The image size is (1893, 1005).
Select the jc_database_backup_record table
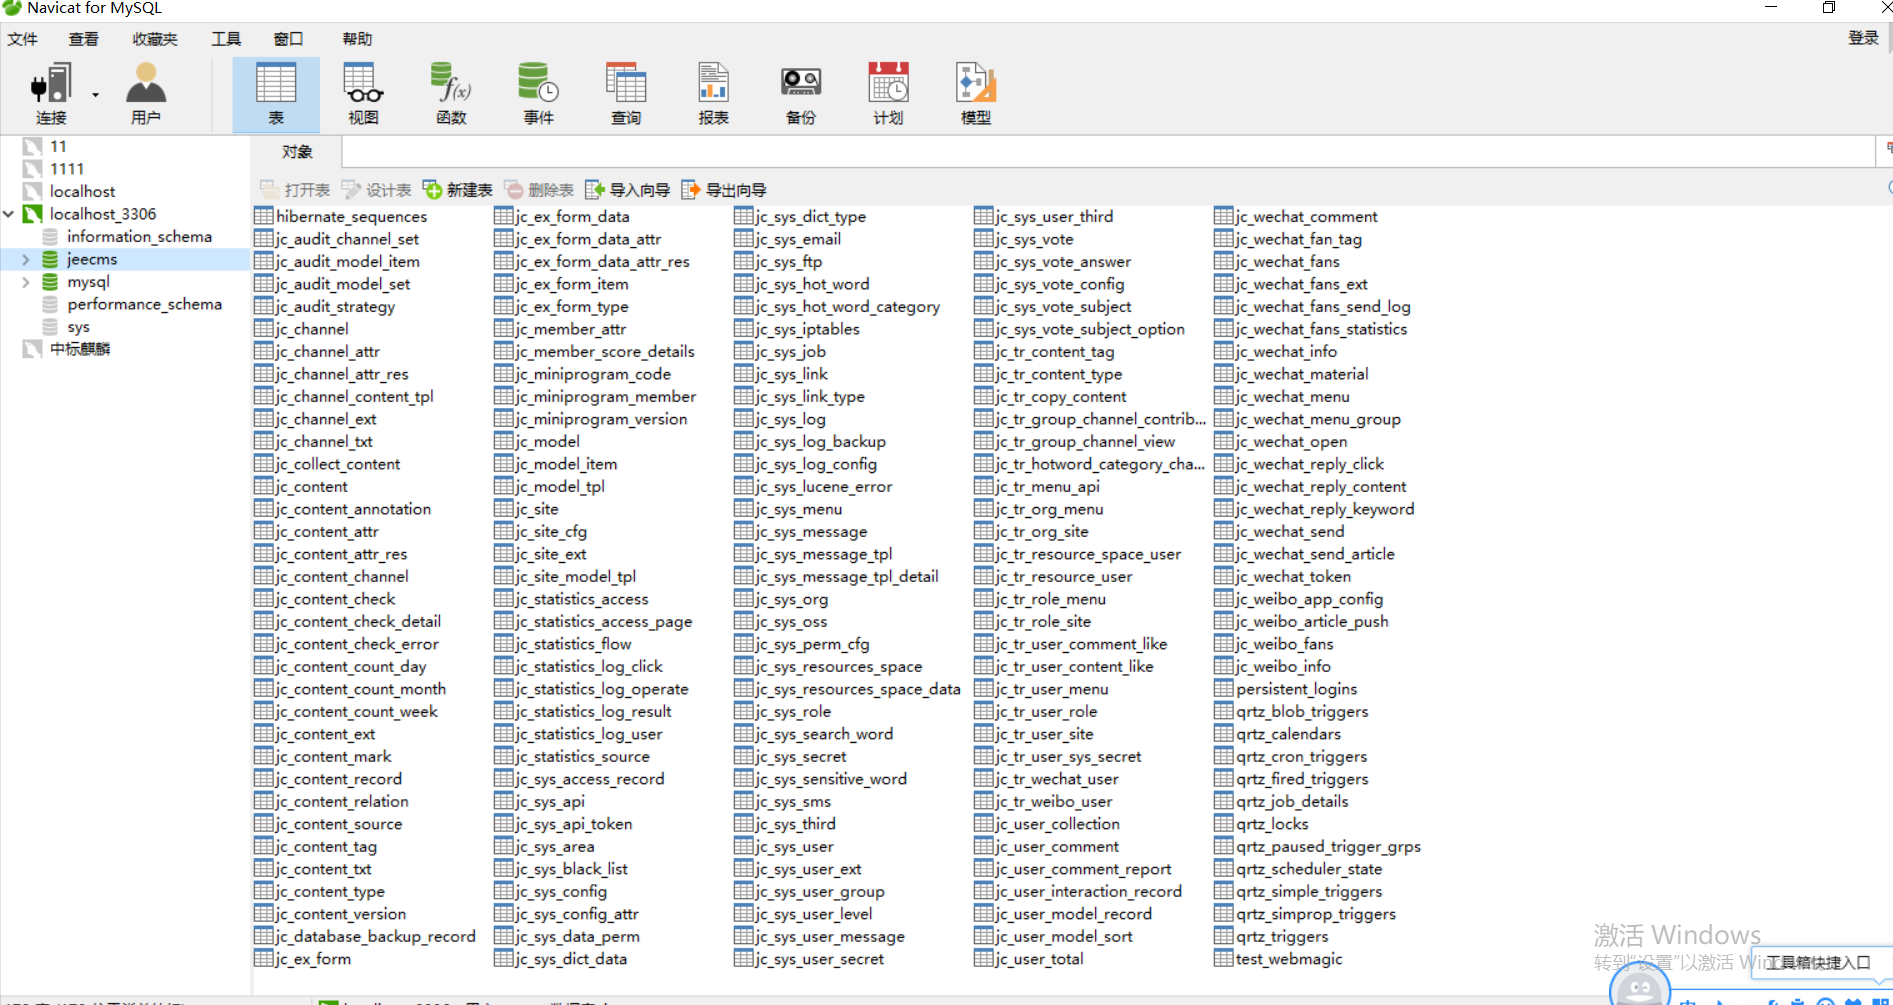(375, 936)
